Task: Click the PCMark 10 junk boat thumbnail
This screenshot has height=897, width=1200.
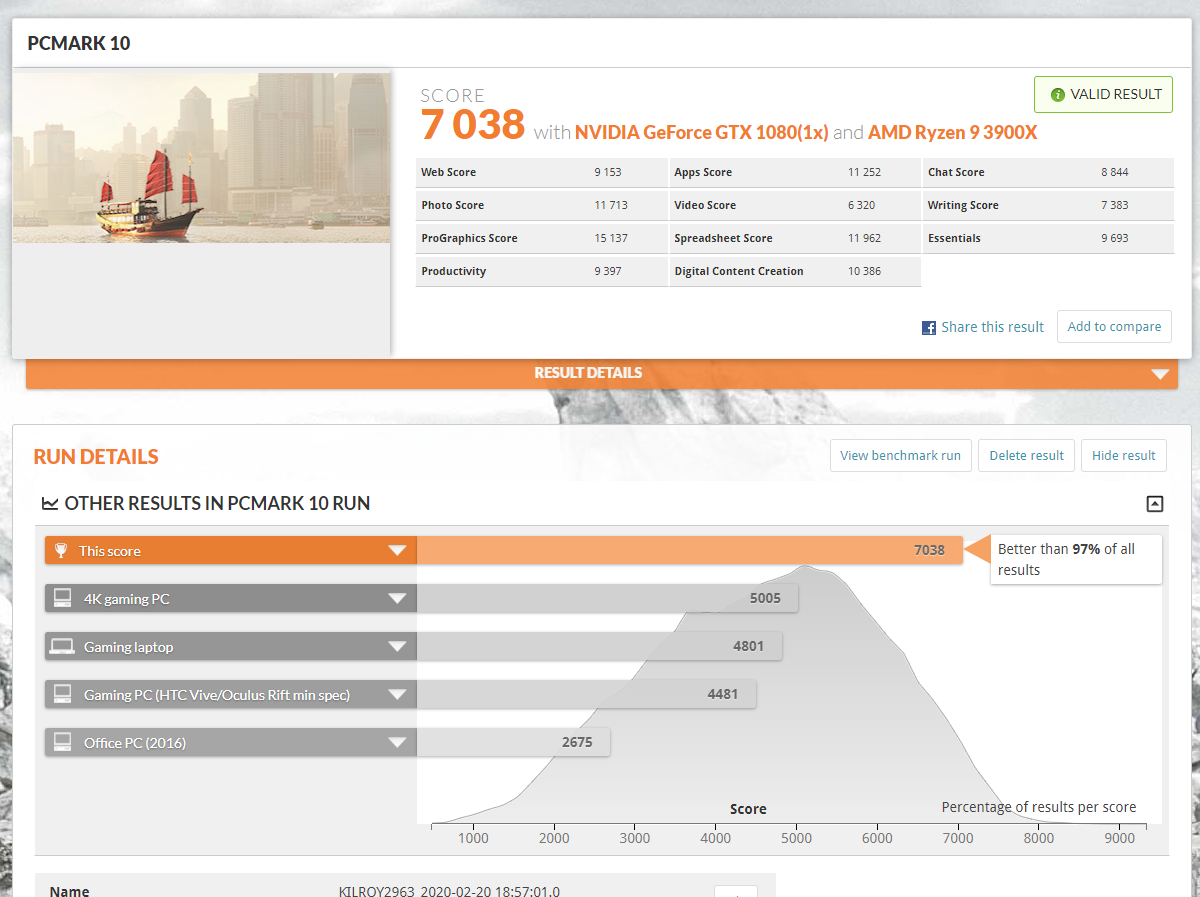Action: (202, 157)
